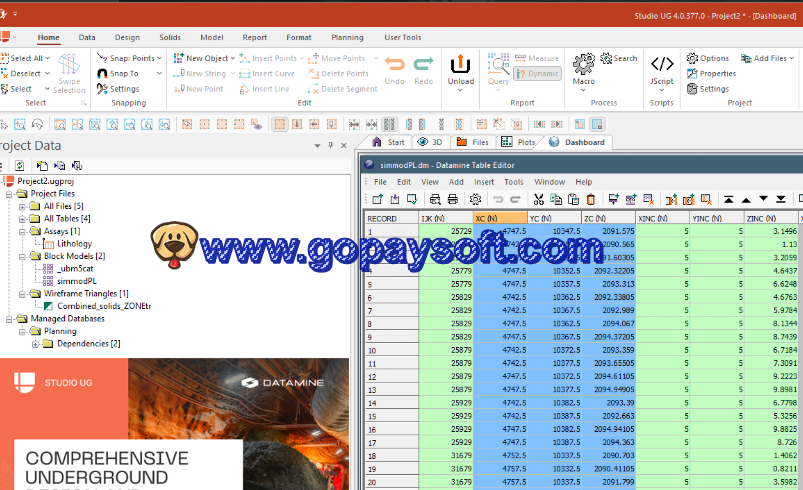The image size is (803, 490).
Task: Collapse the Block Models tree node
Action: click(22, 256)
